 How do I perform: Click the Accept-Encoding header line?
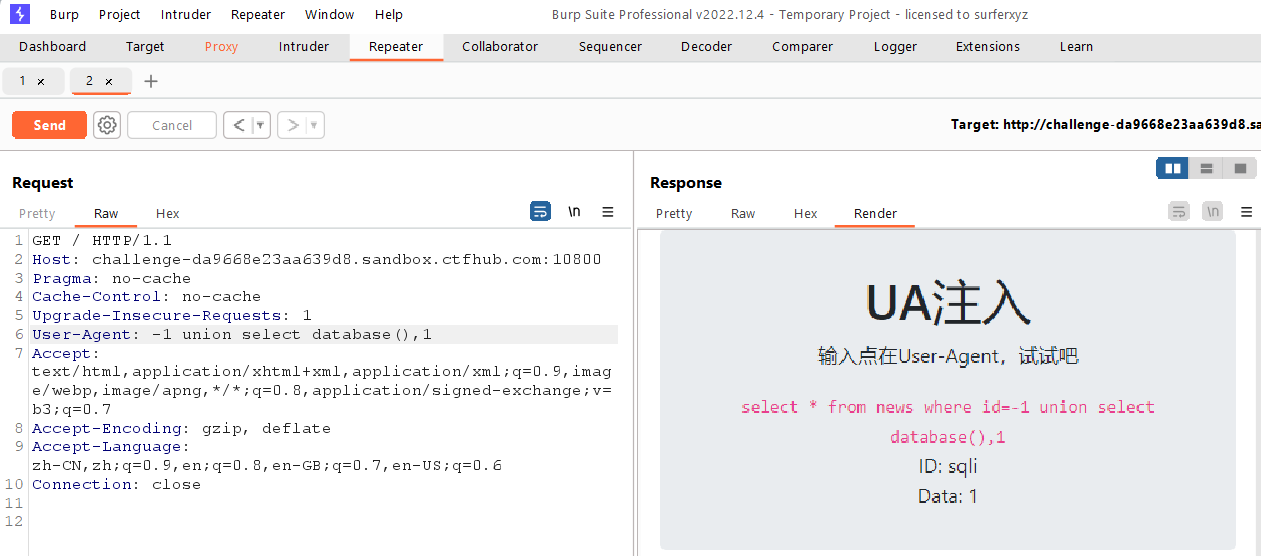[181, 428]
